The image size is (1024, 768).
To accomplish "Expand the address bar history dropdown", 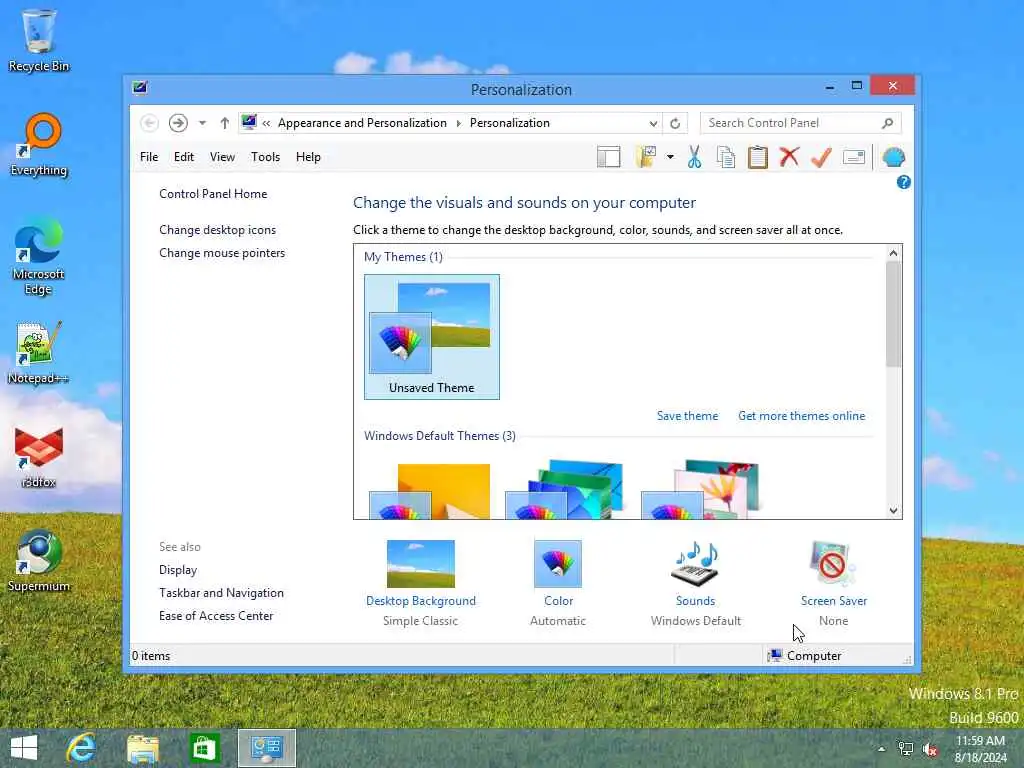I will coord(653,123).
